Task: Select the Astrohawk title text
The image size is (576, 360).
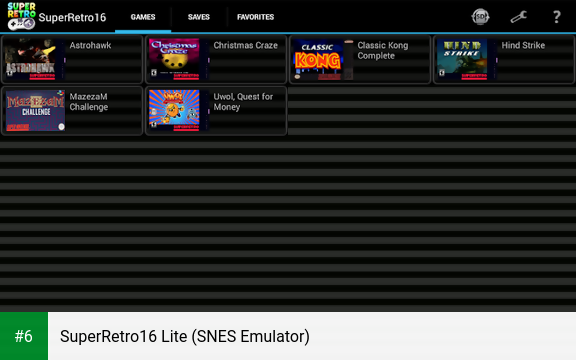Action: point(90,46)
